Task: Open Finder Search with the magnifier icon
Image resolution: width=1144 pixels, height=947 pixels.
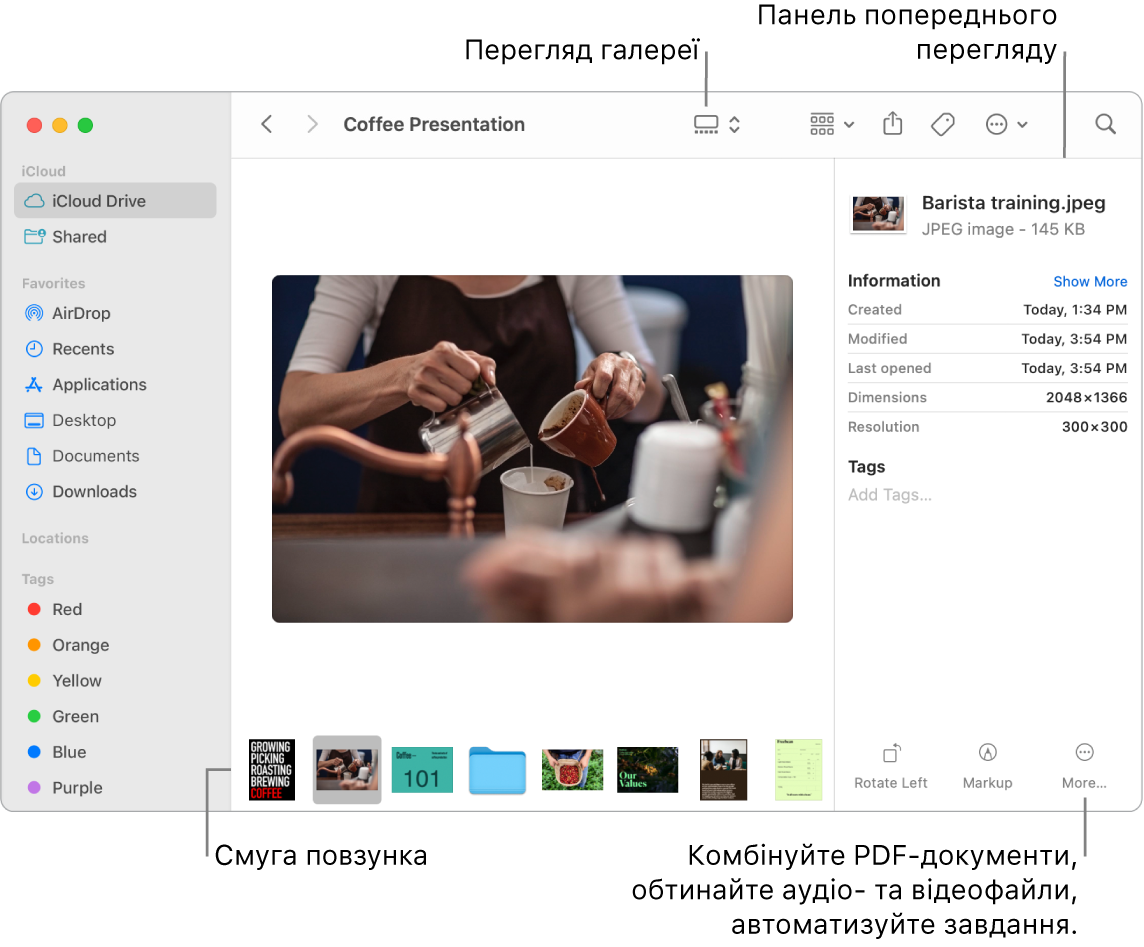Action: click(x=1105, y=124)
